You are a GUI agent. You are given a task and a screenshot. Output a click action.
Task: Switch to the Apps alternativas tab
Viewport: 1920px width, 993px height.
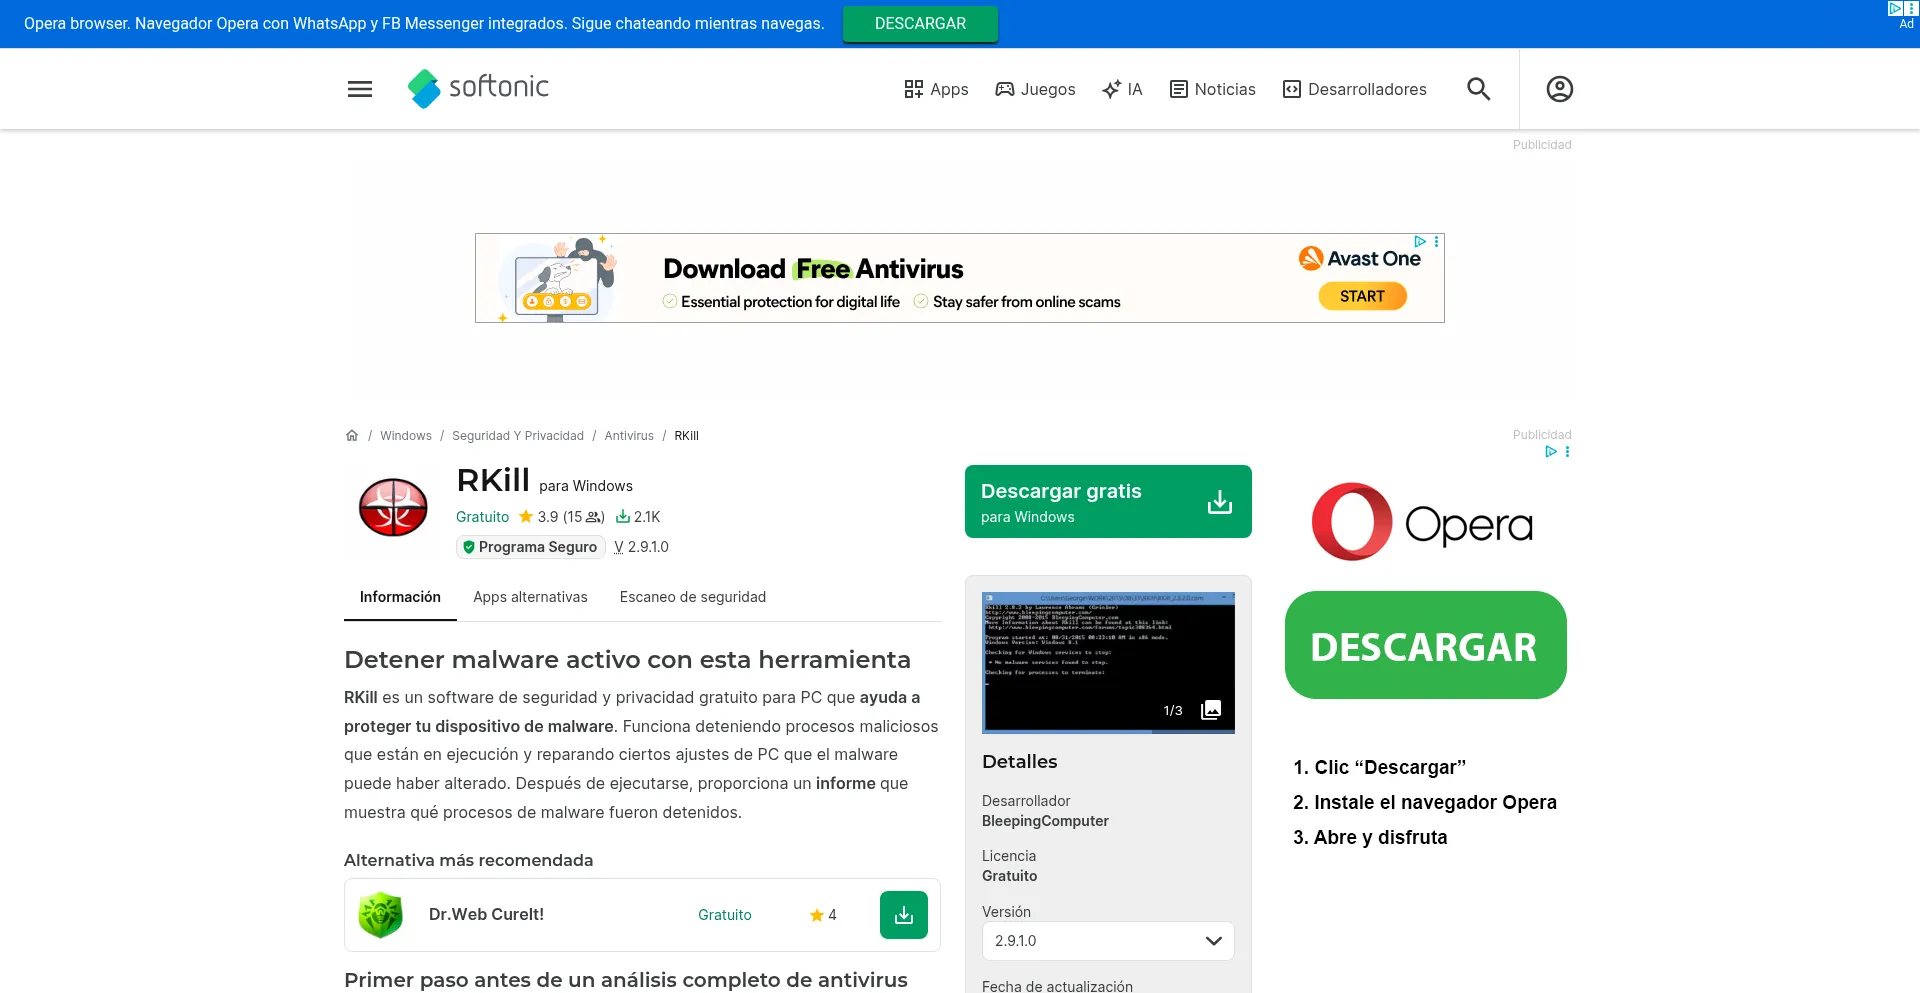point(530,597)
